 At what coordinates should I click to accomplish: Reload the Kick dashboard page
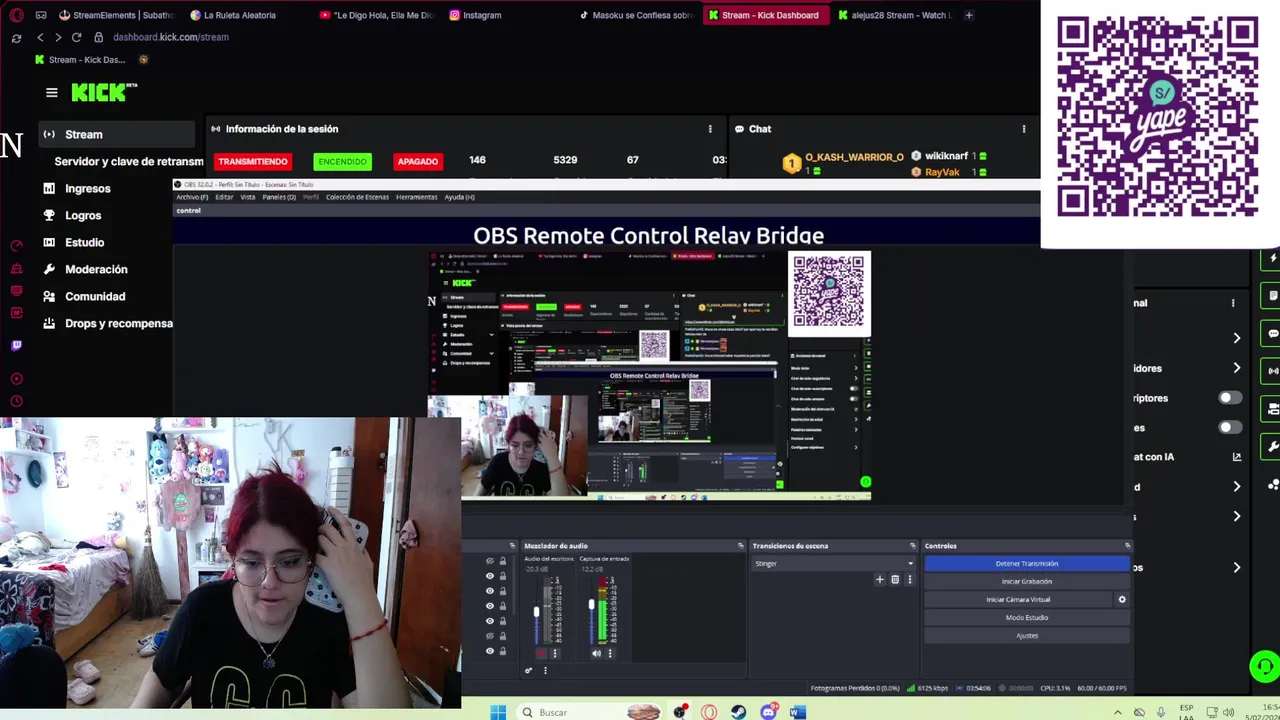76,37
